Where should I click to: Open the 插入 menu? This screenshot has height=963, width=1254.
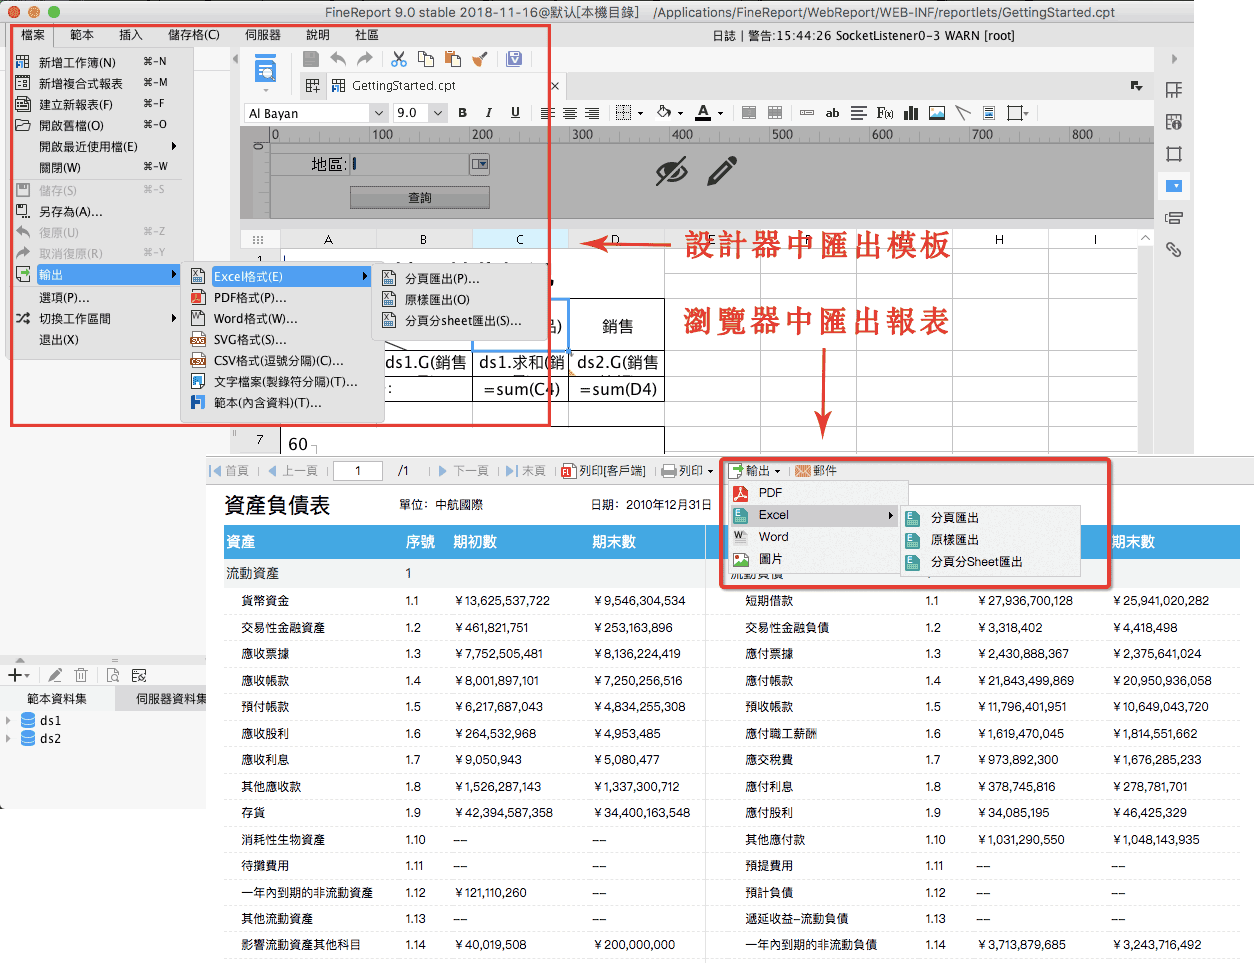pyautogui.click(x=131, y=35)
